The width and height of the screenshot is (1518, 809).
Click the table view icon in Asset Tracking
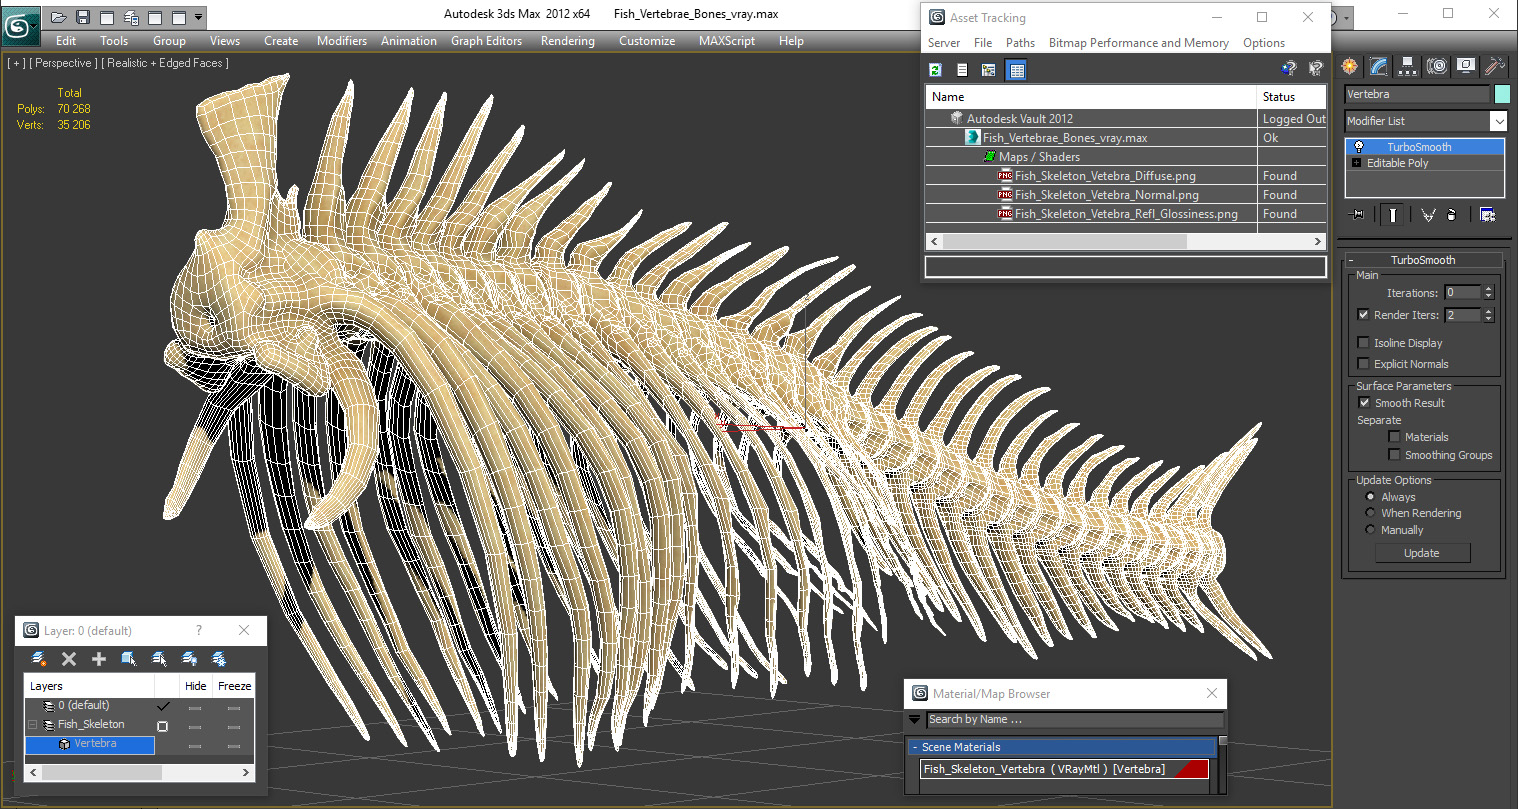tap(1016, 70)
